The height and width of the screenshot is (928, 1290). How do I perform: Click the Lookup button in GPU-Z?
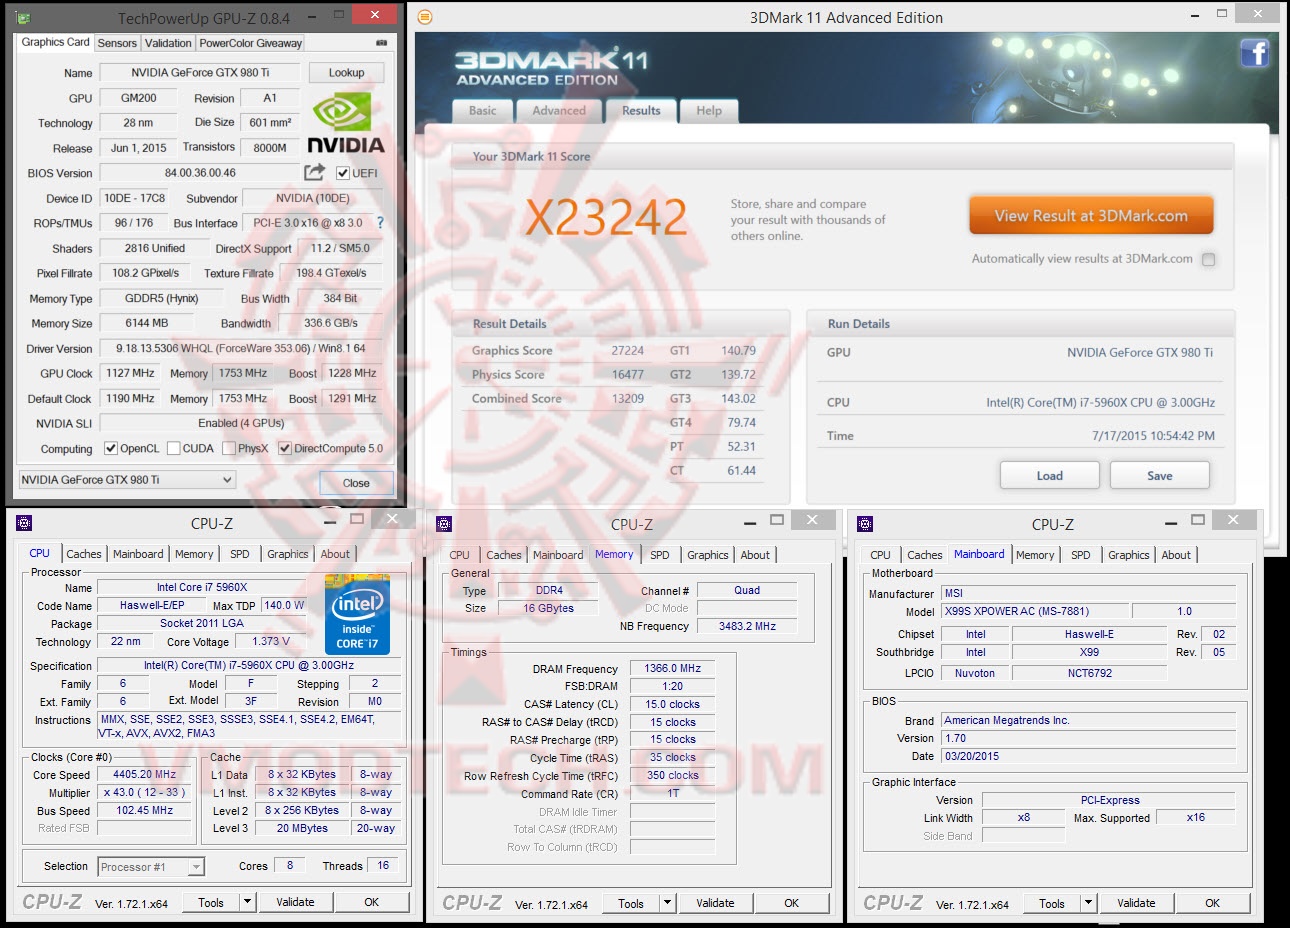(346, 73)
